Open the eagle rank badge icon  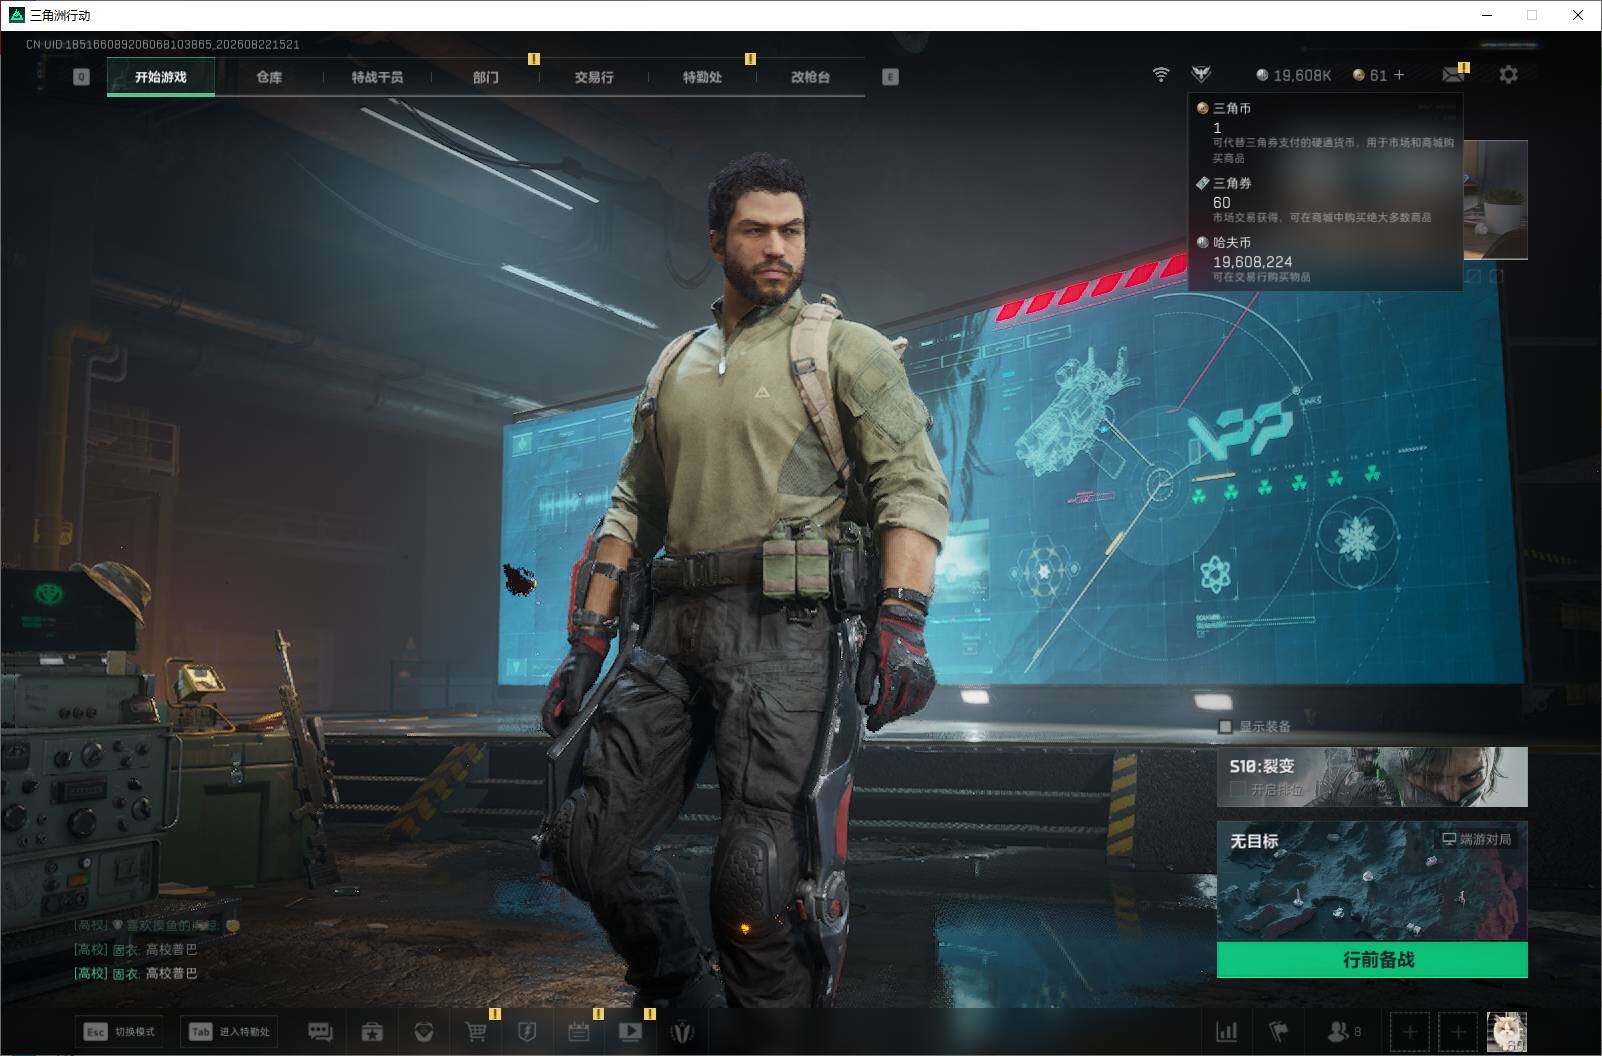click(x=1201, y=75)
